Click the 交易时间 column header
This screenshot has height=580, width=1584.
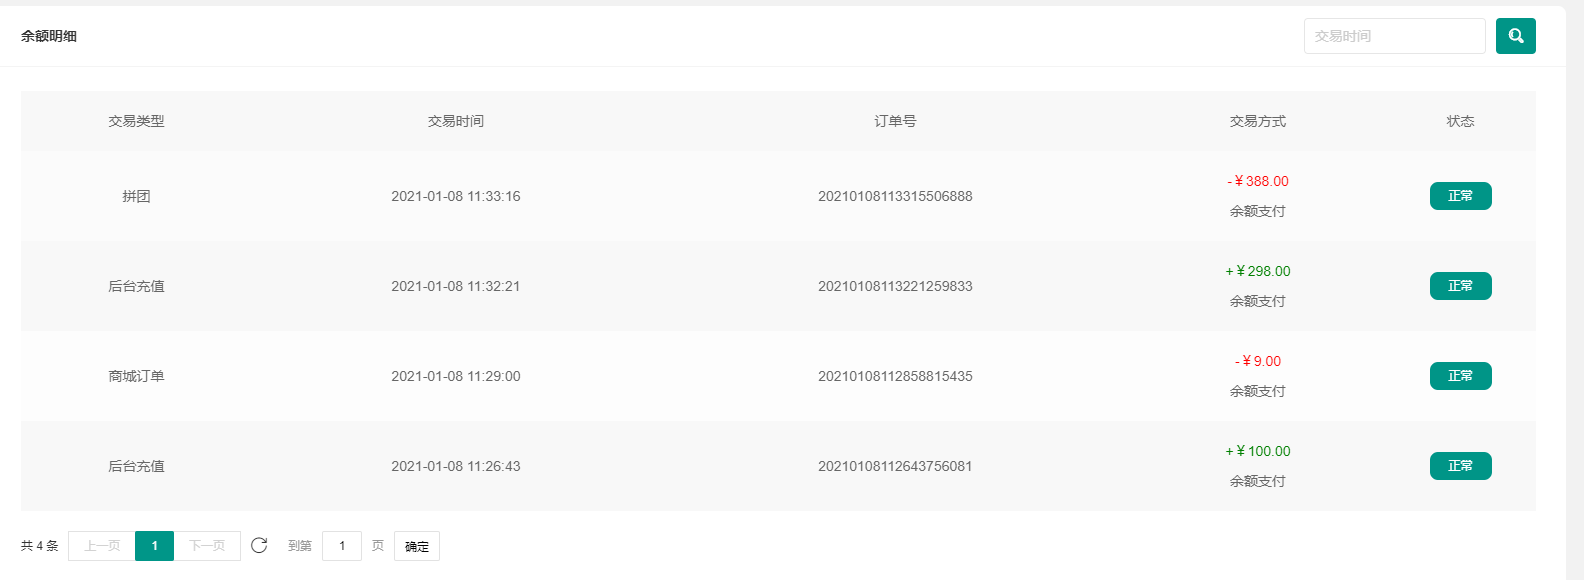456,121
